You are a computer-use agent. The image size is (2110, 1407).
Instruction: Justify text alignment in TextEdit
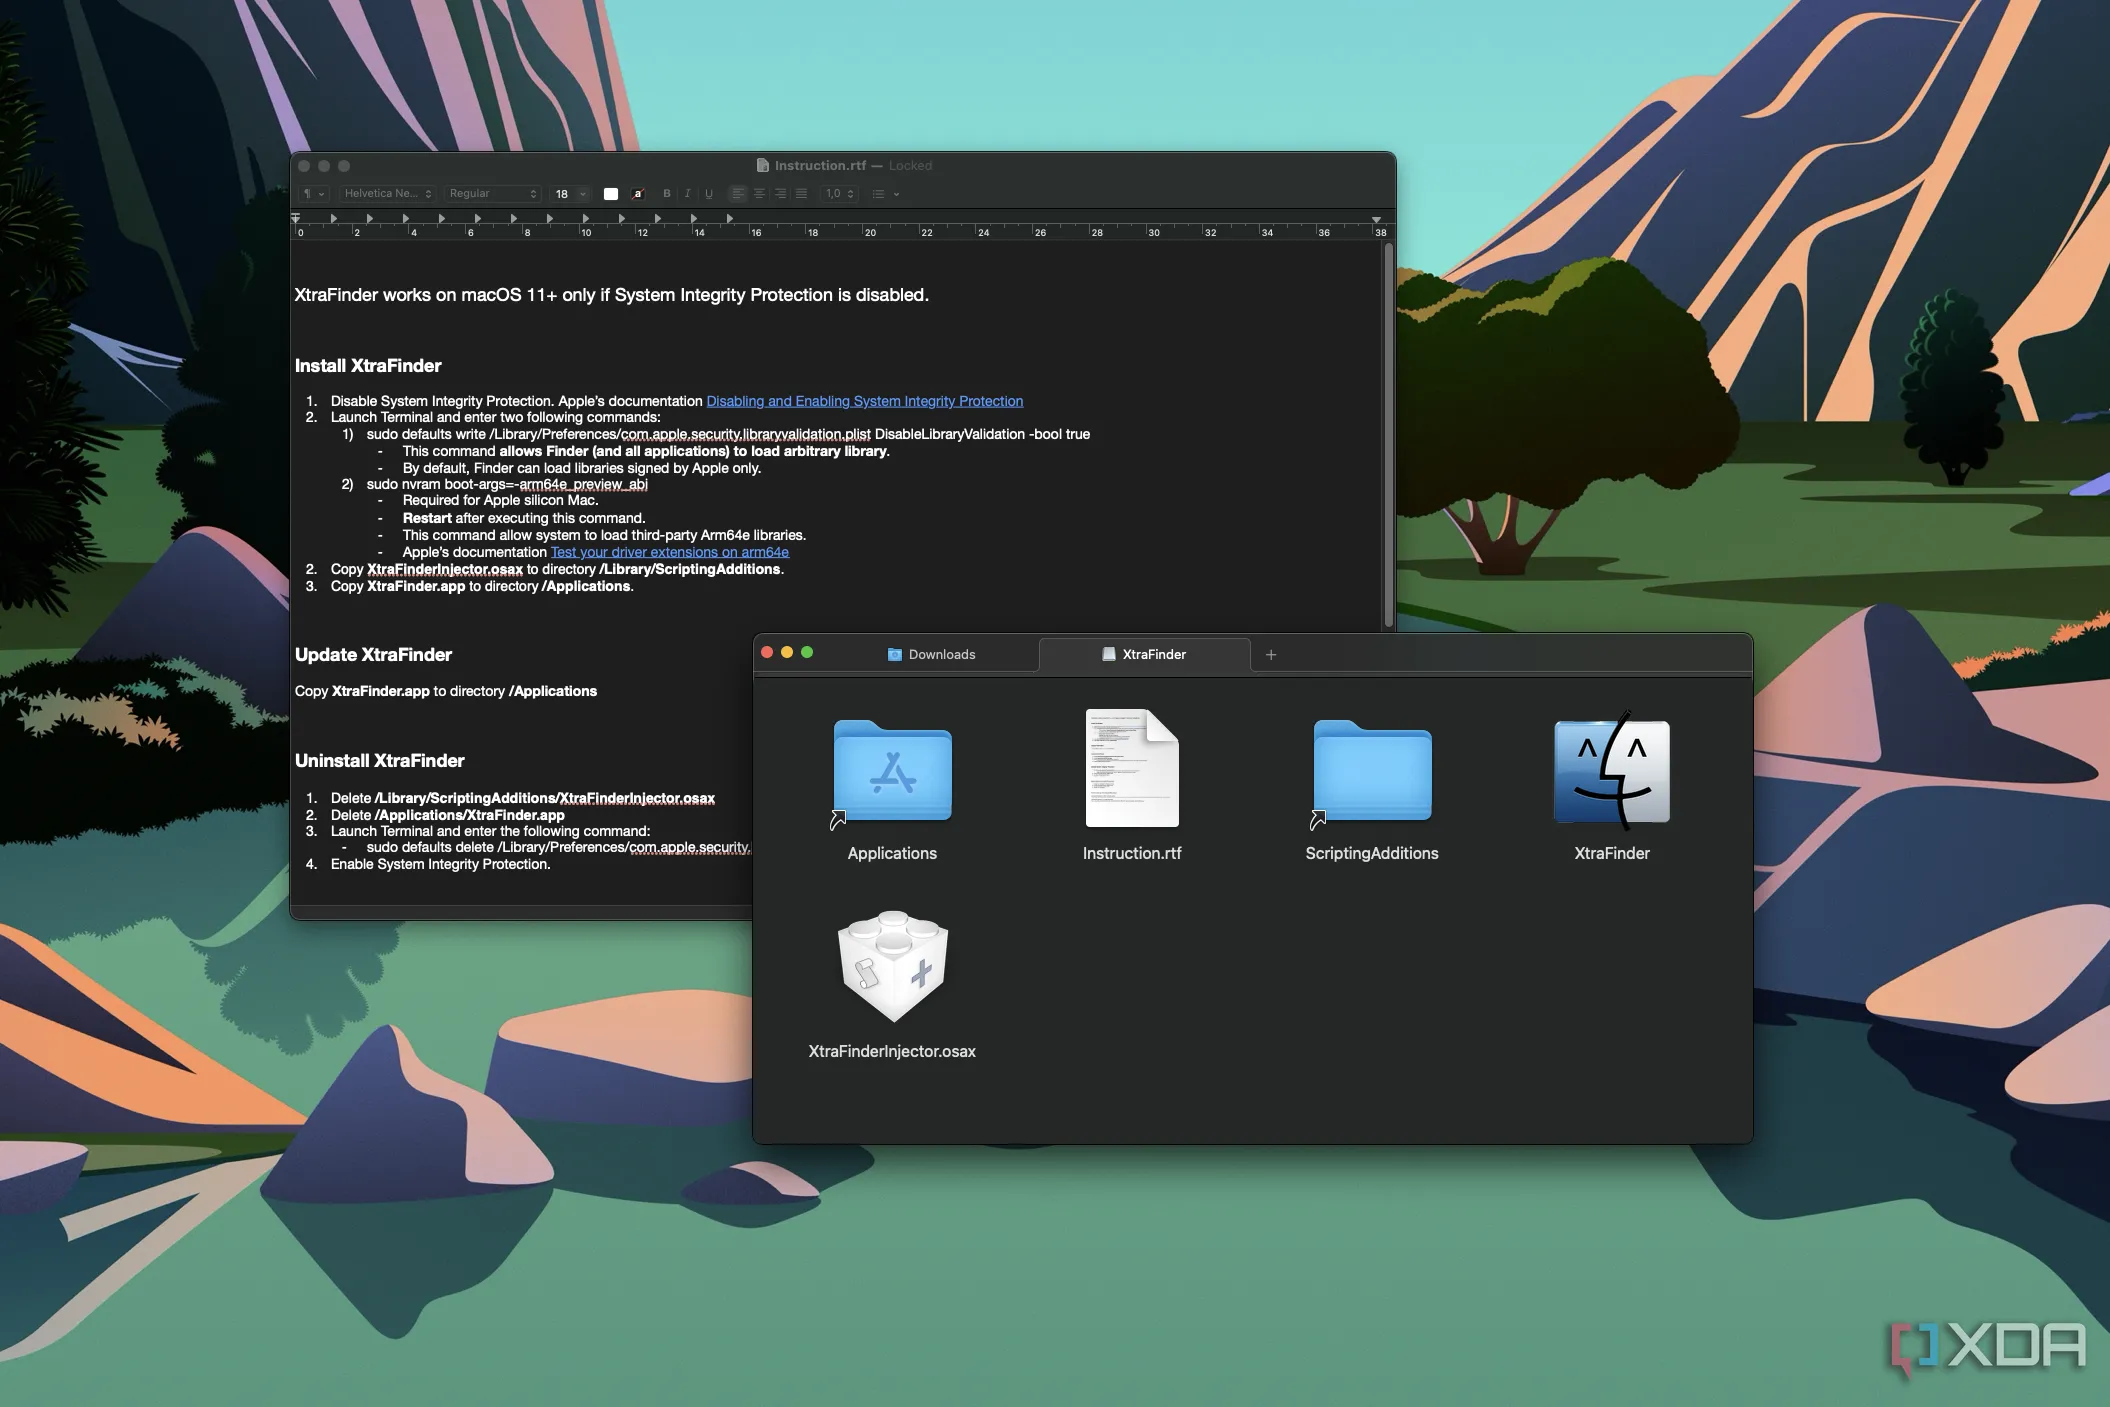coord(801,194)
